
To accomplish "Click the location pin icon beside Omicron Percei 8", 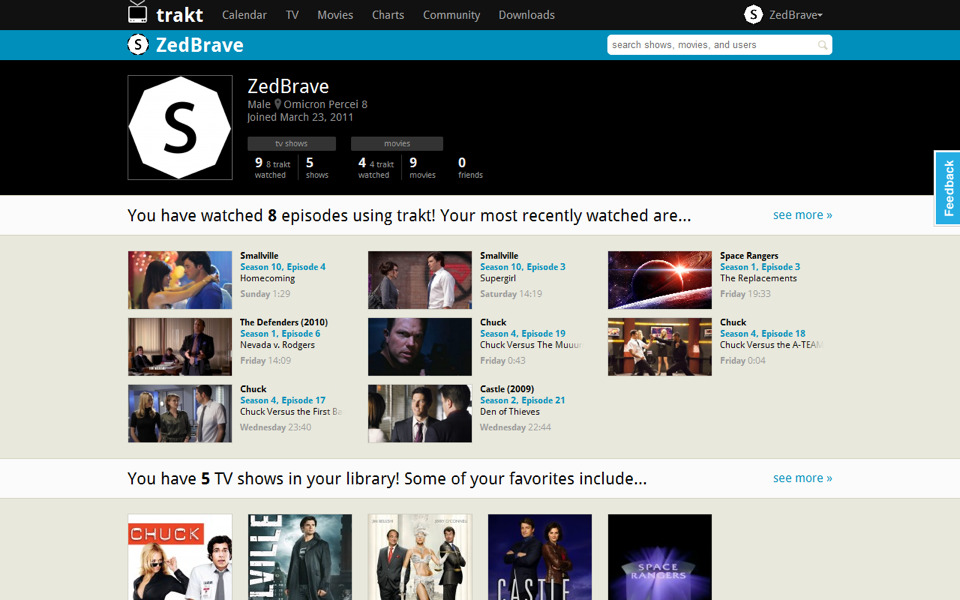I will [277, 105].
